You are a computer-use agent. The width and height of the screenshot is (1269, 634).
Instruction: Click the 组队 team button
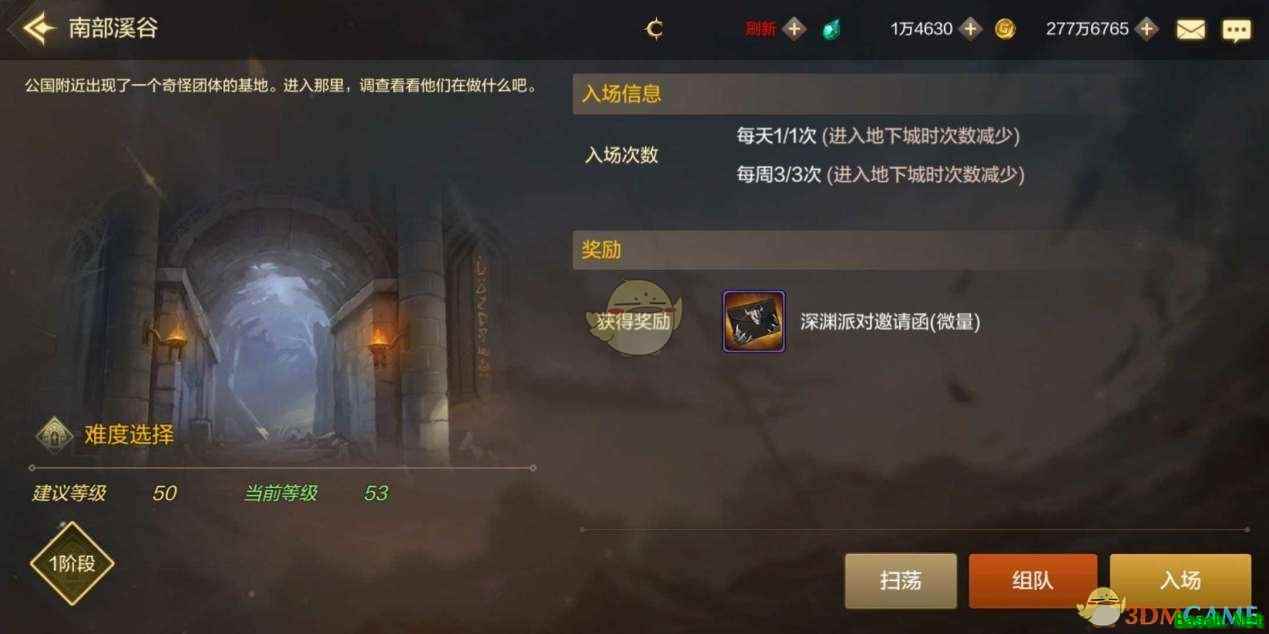[x=1033, y=581]
